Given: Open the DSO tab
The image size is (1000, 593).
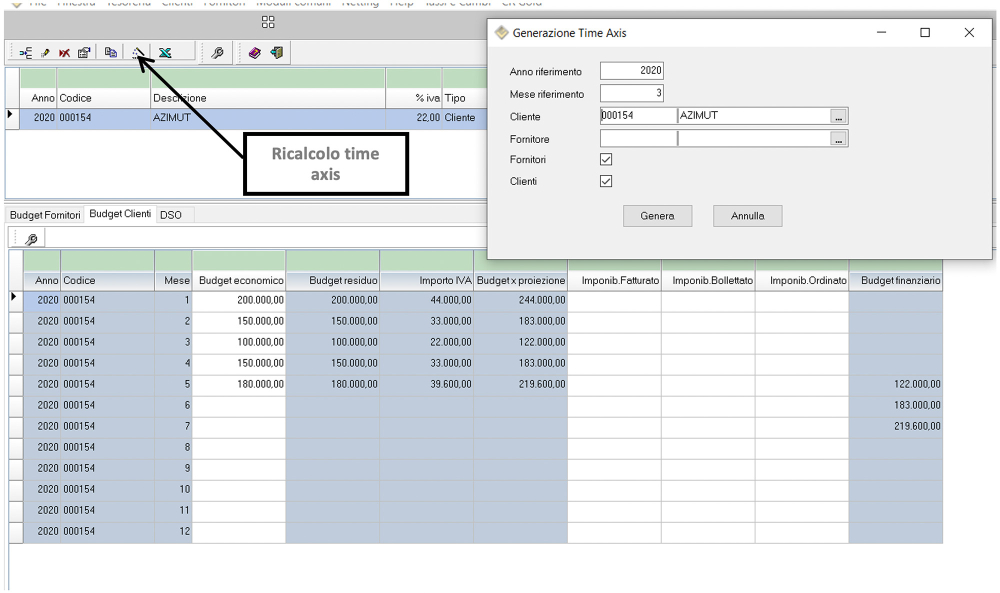Looking at the screenshot, I should 171,215.
